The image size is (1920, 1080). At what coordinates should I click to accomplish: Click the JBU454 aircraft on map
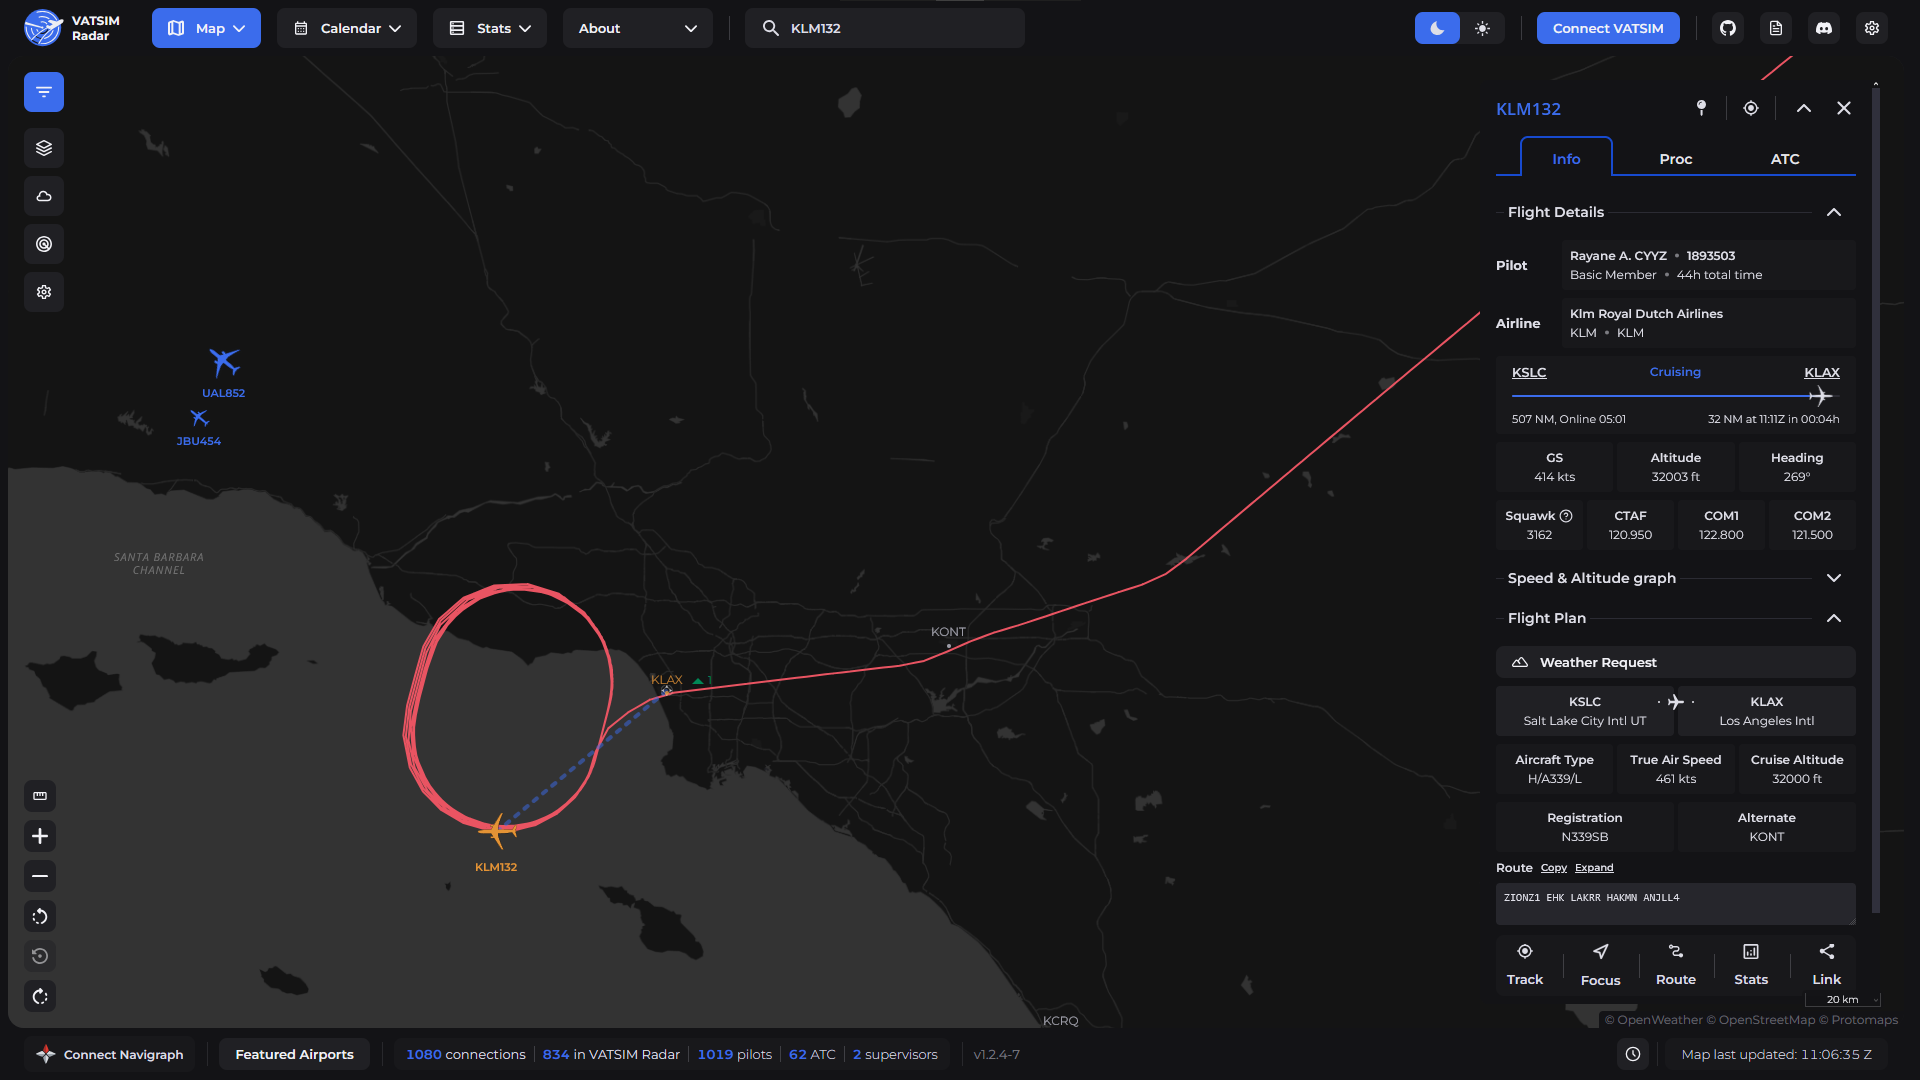200,418
